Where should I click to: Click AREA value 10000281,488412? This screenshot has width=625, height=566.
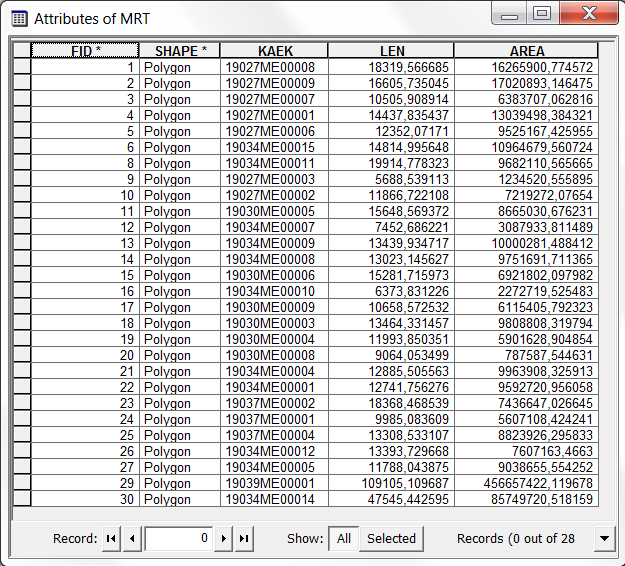(x=526, y=243)
